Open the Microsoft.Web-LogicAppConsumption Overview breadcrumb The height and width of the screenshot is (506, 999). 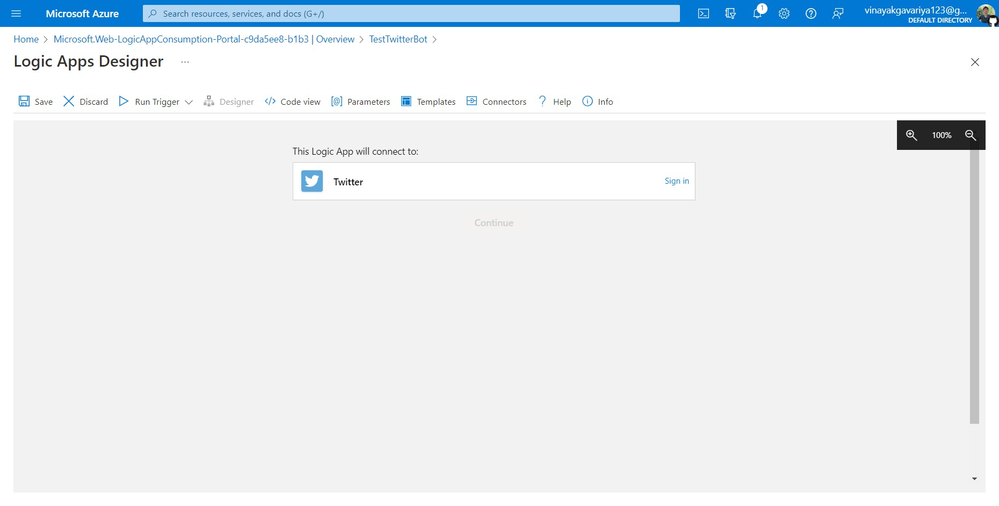pyautogui.click(x=204, y=39)
